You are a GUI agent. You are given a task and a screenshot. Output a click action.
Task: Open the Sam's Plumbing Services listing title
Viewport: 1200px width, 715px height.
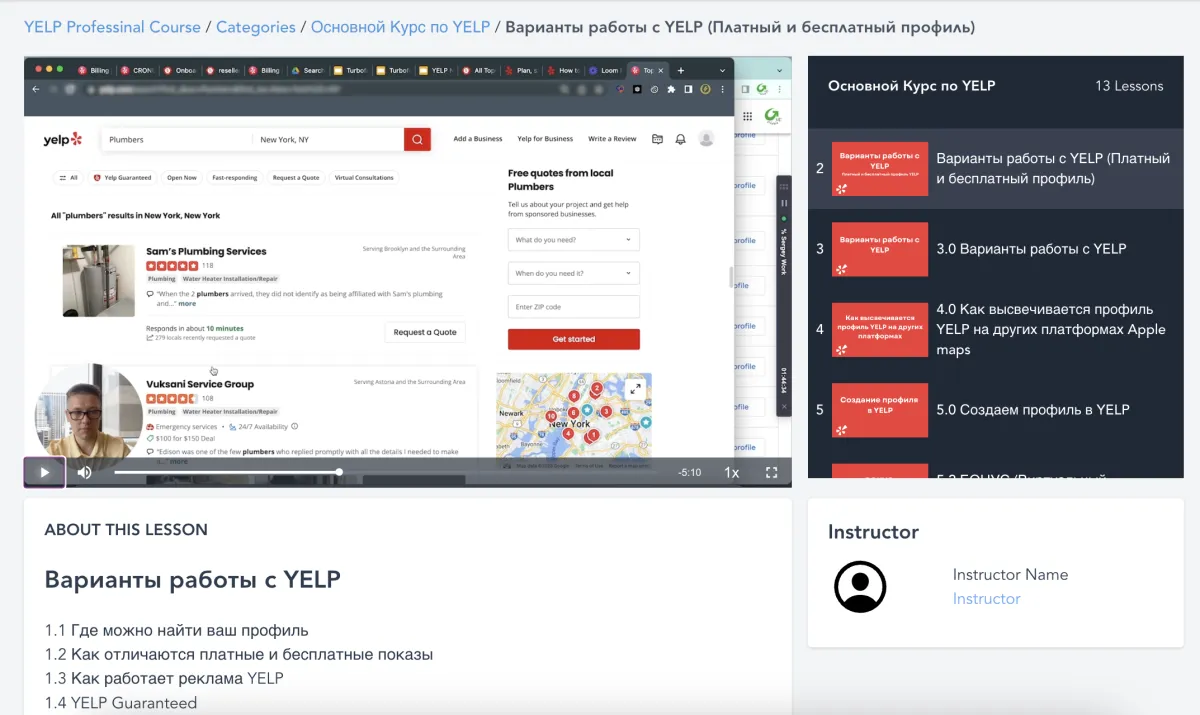(x=206, y=251)
